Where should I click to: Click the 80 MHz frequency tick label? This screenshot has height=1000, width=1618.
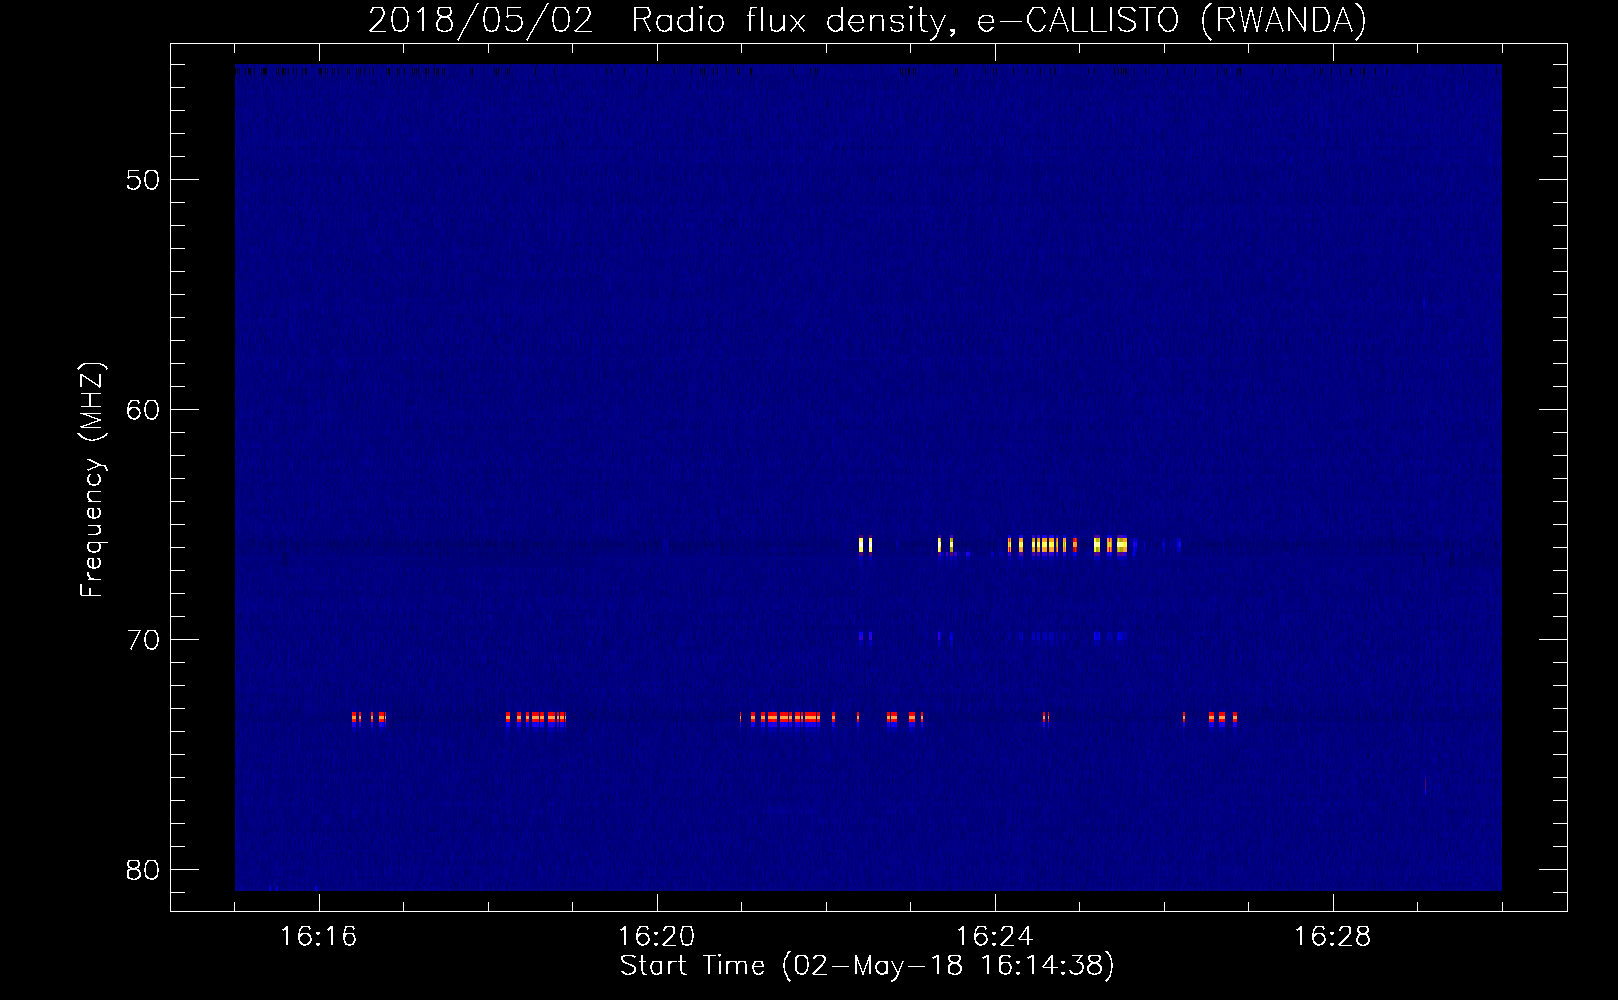(143, 870)
